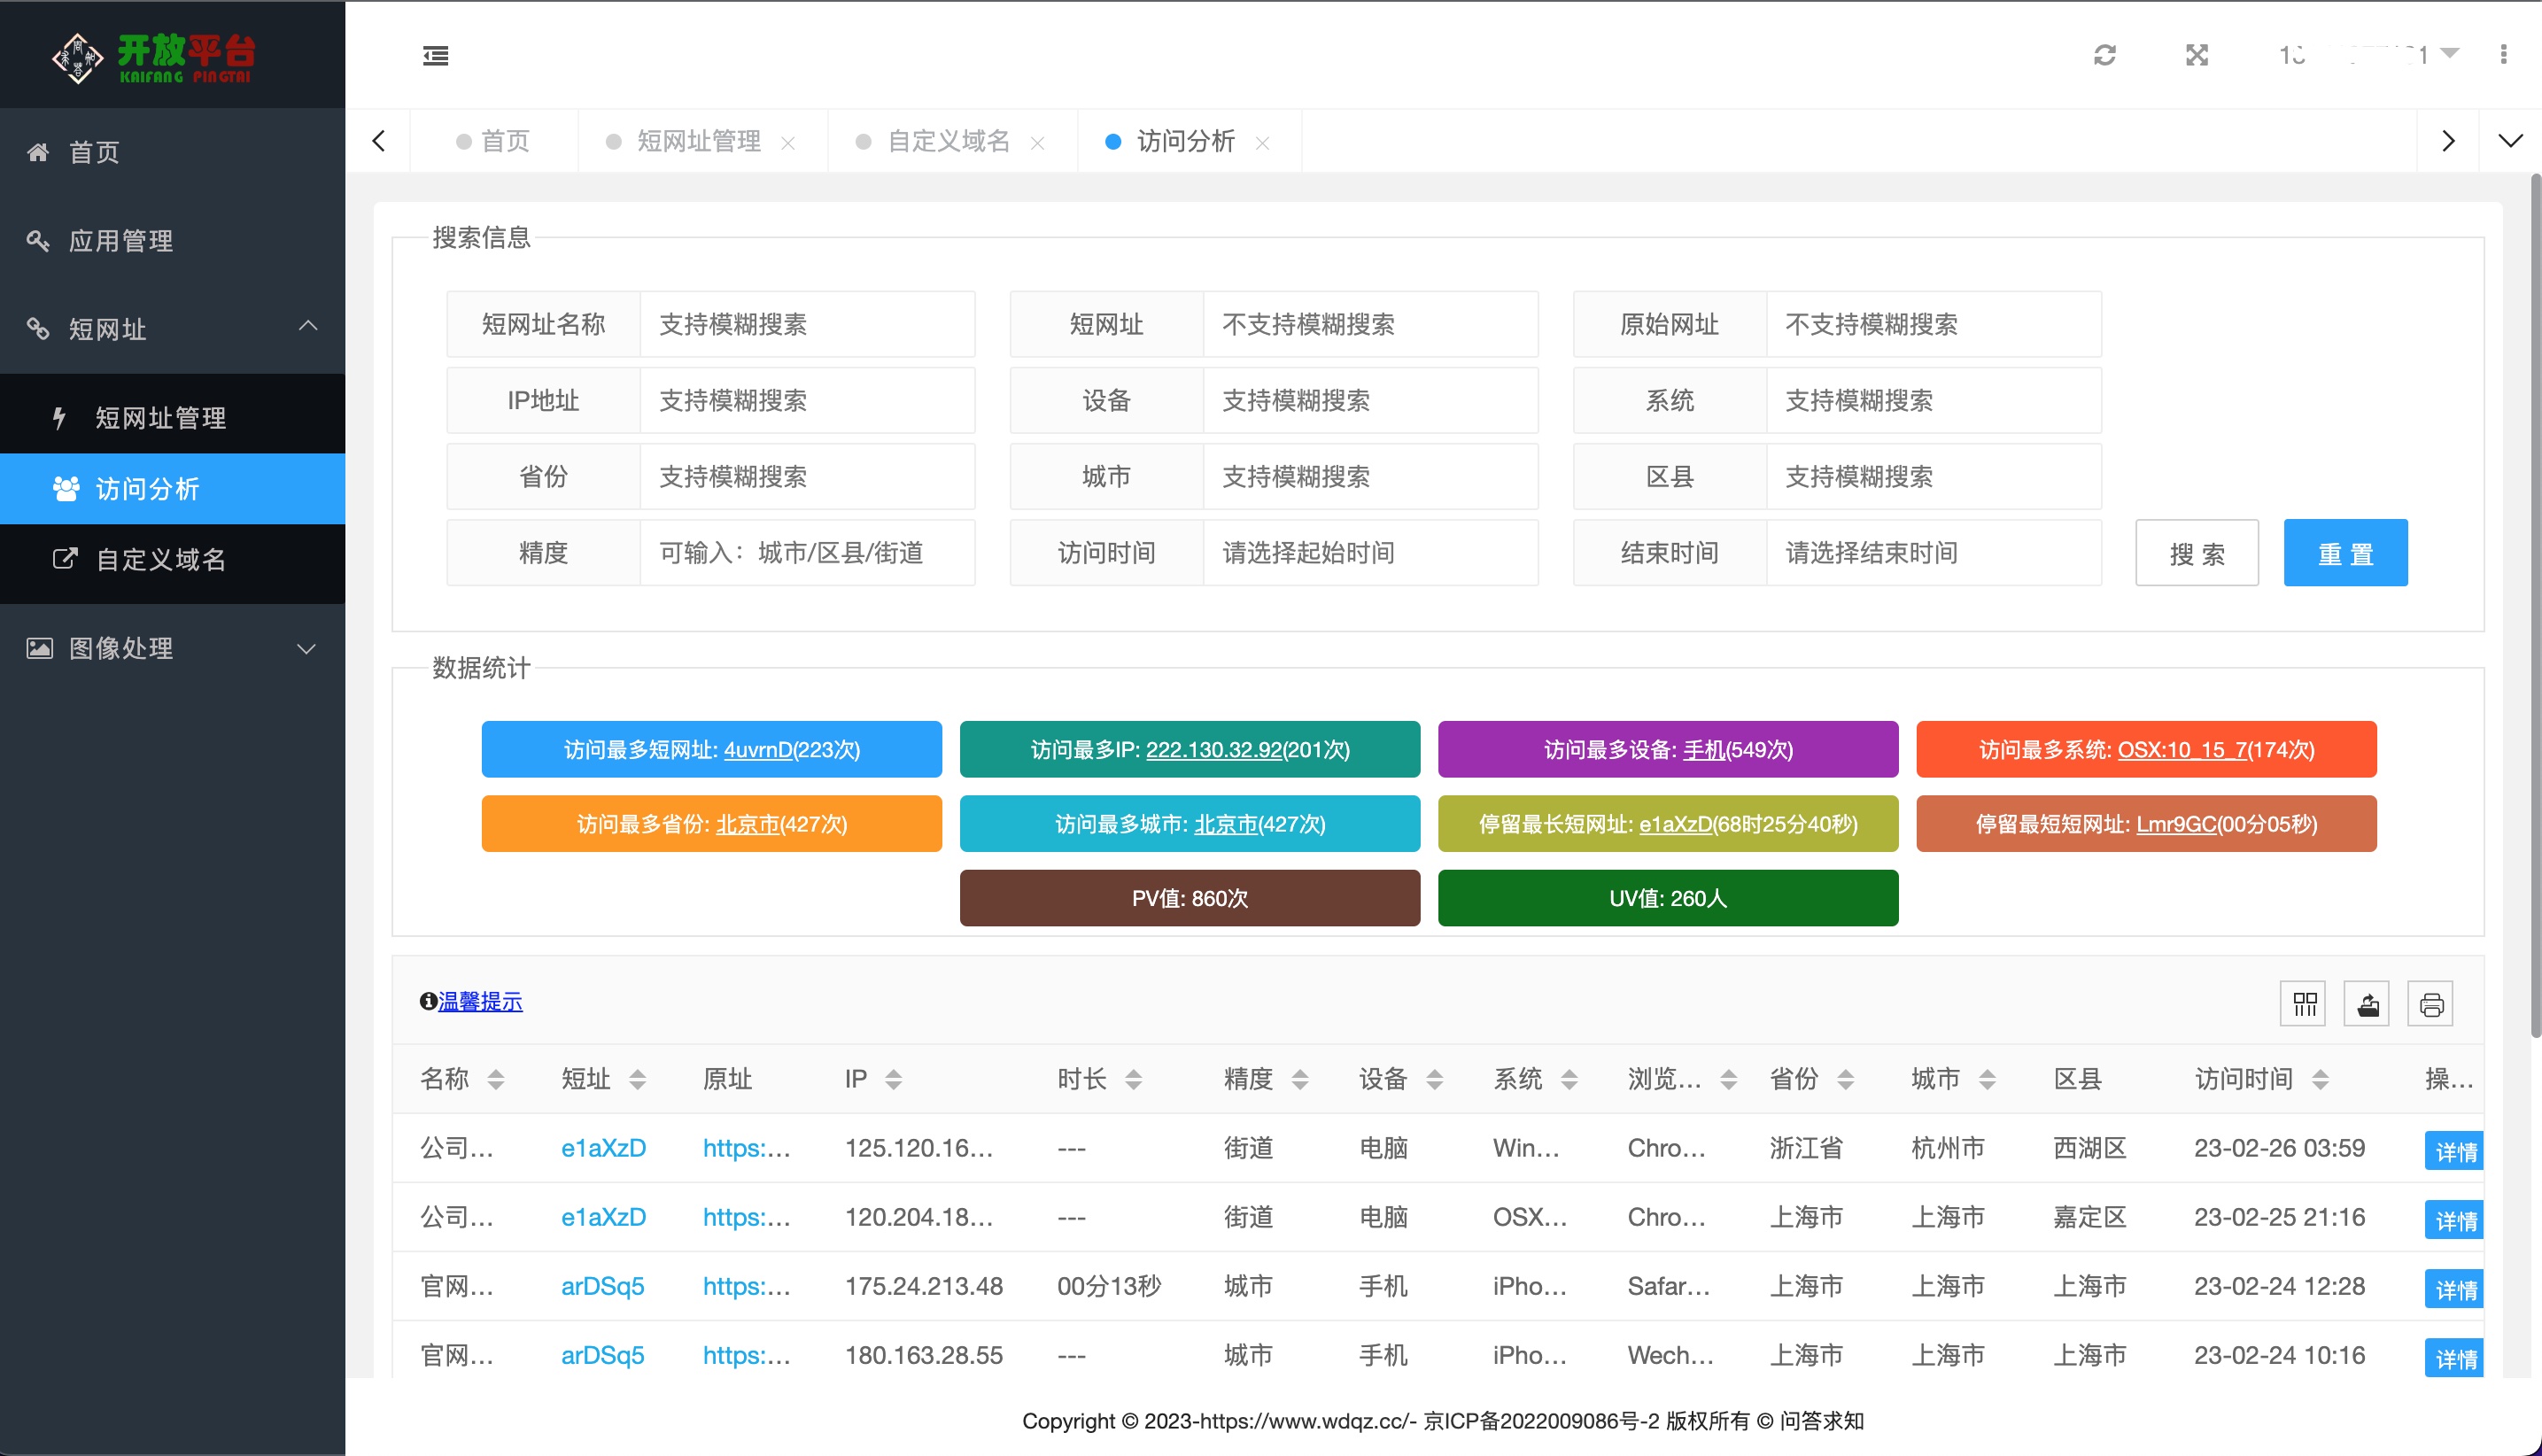Click the sidebar collapse menu icon
2542x1456 pixels.
(435, 55)
